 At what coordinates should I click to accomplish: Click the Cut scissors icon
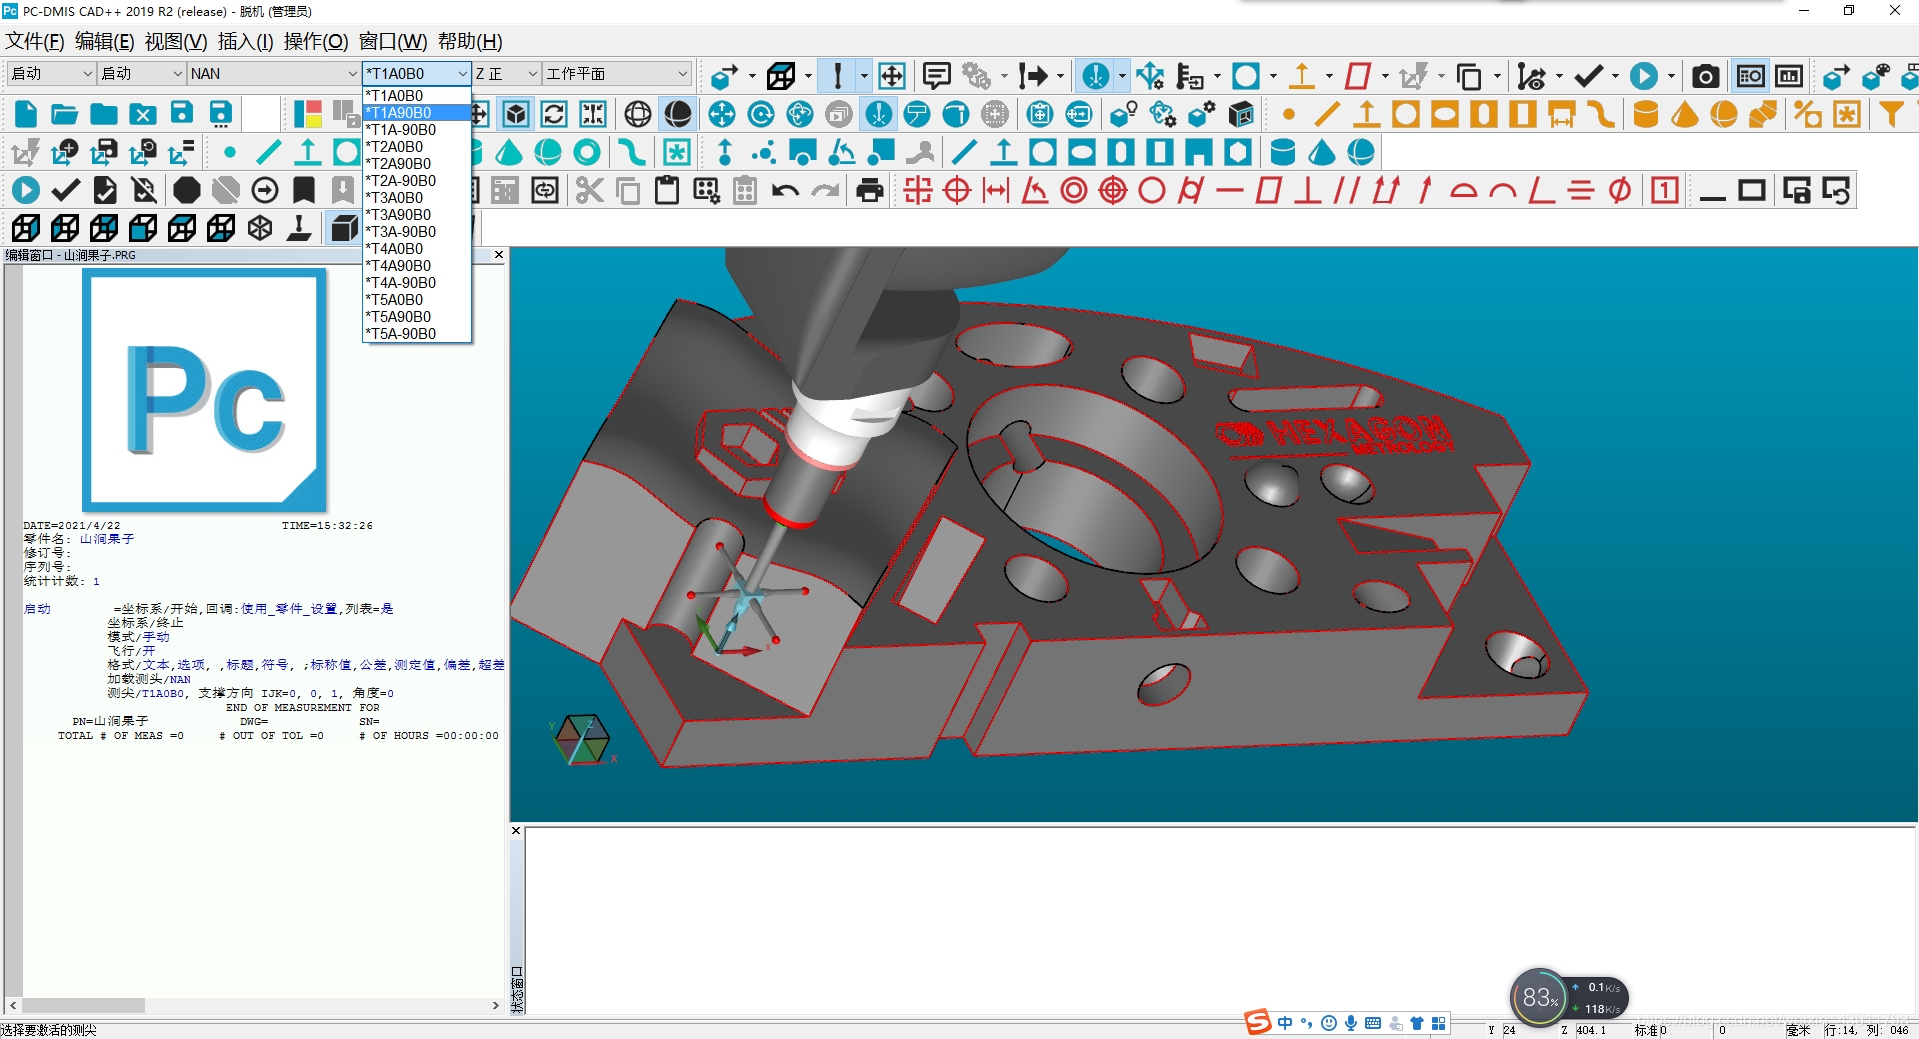pos(590,190)
